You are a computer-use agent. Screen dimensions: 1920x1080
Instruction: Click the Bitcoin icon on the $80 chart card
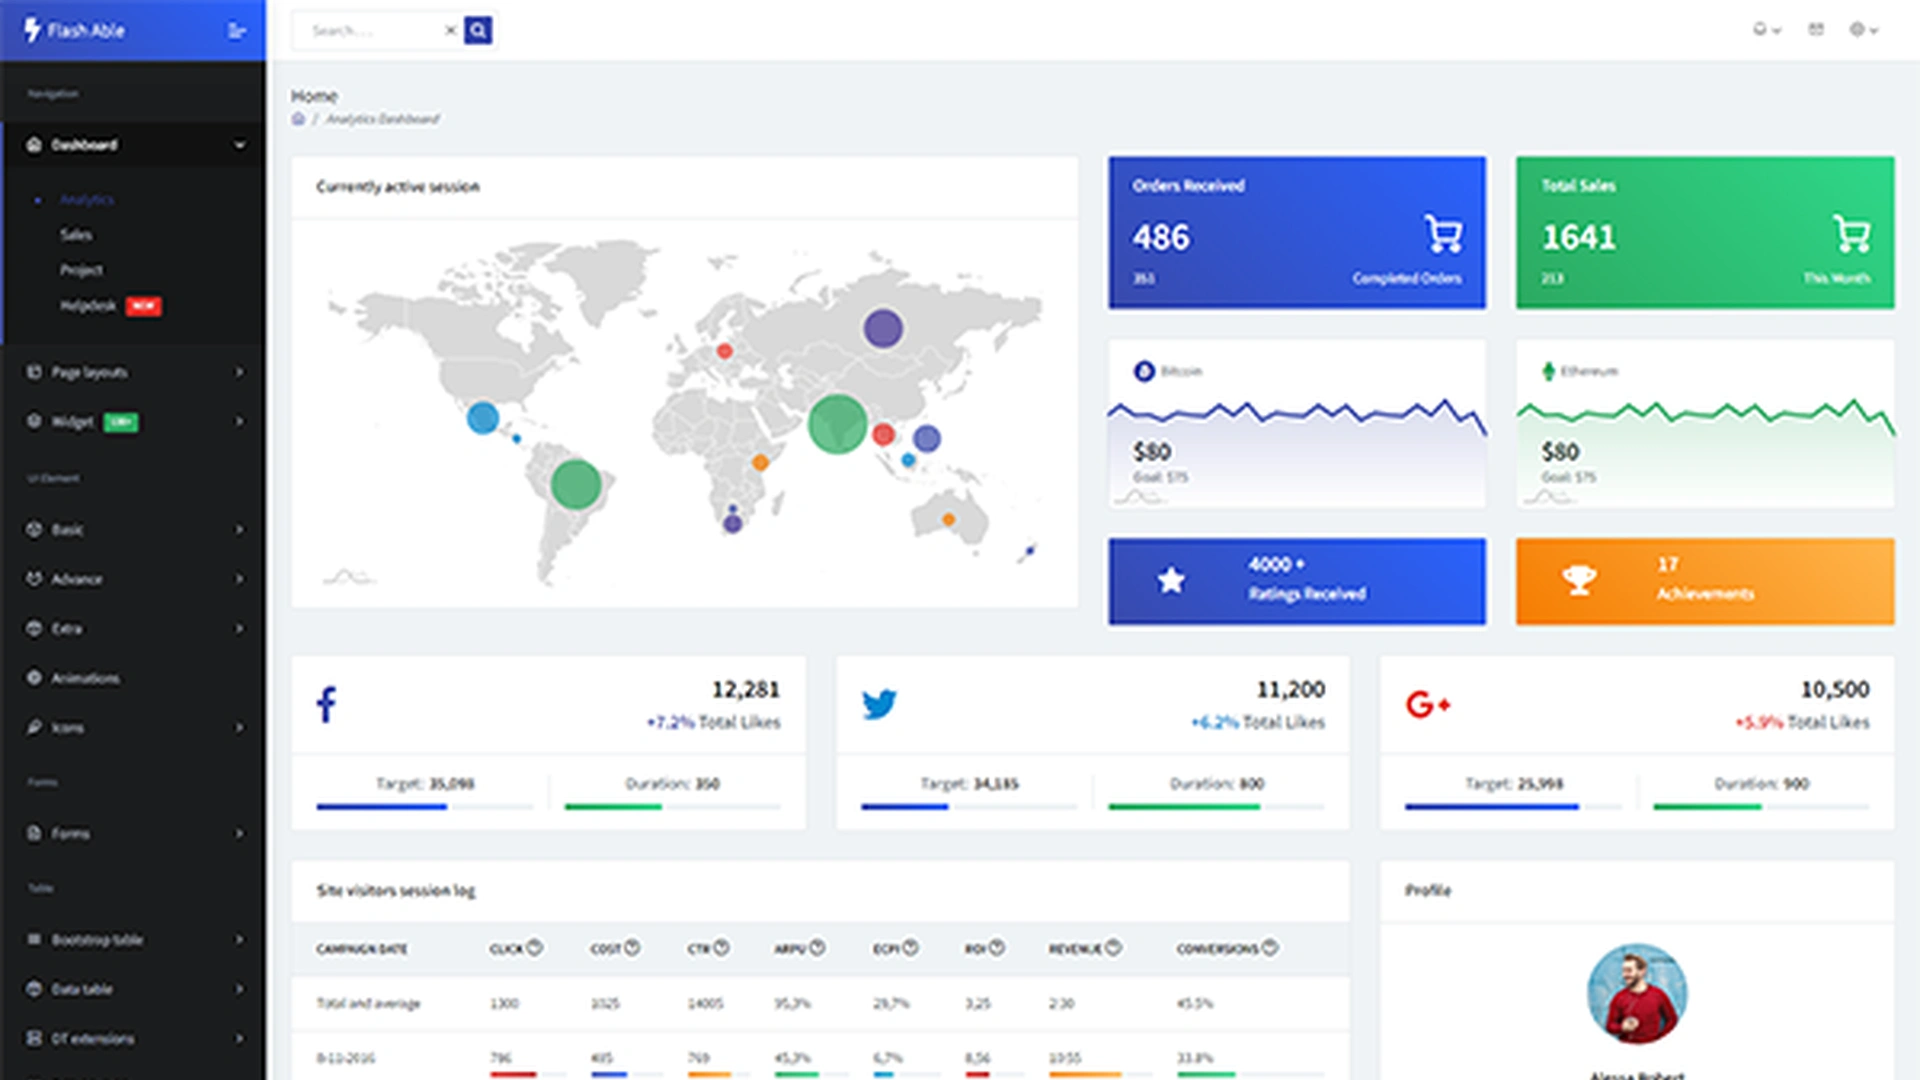(1143, 371)
